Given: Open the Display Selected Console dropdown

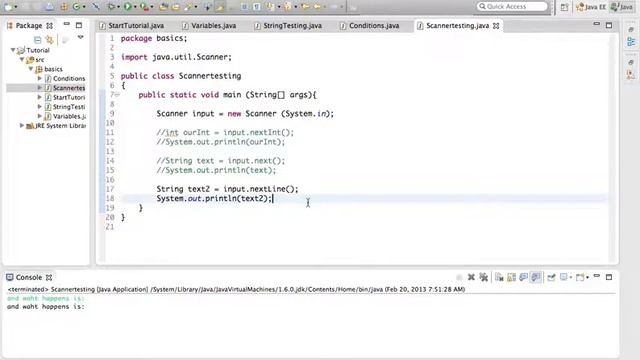Looking at the screenshot, I should pyautogui.click(x=571, y=278).
